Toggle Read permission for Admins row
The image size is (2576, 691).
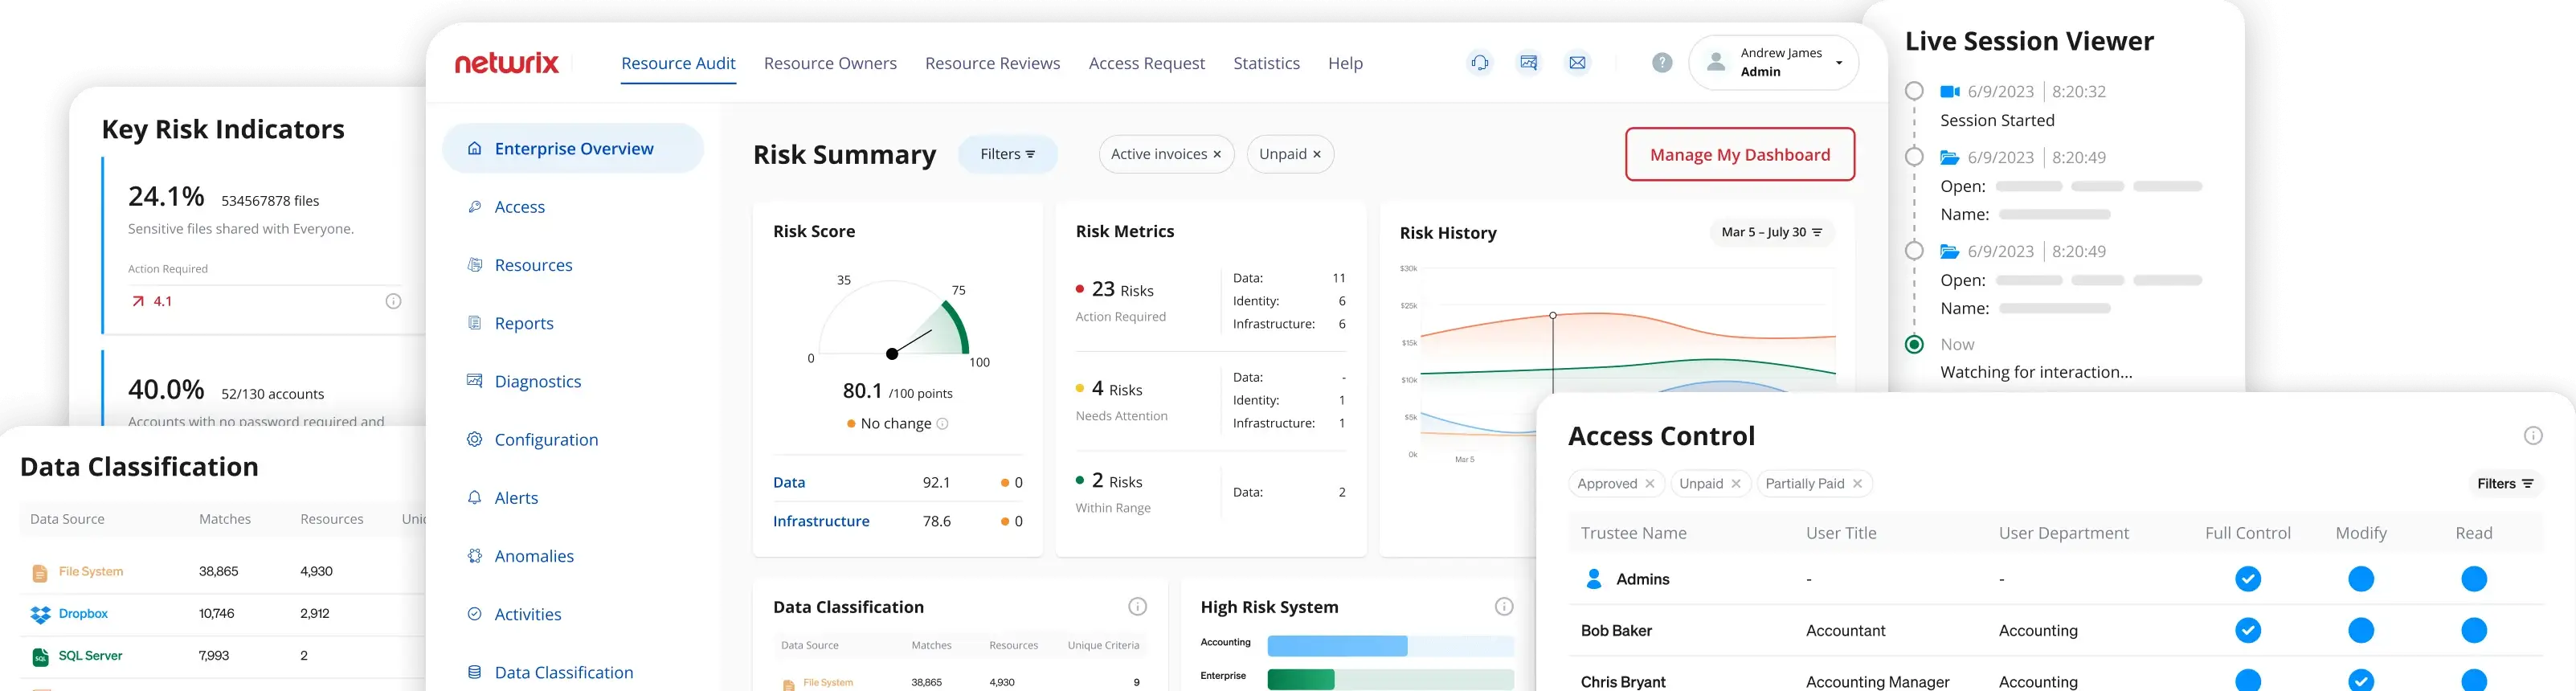click(2474, 579)
